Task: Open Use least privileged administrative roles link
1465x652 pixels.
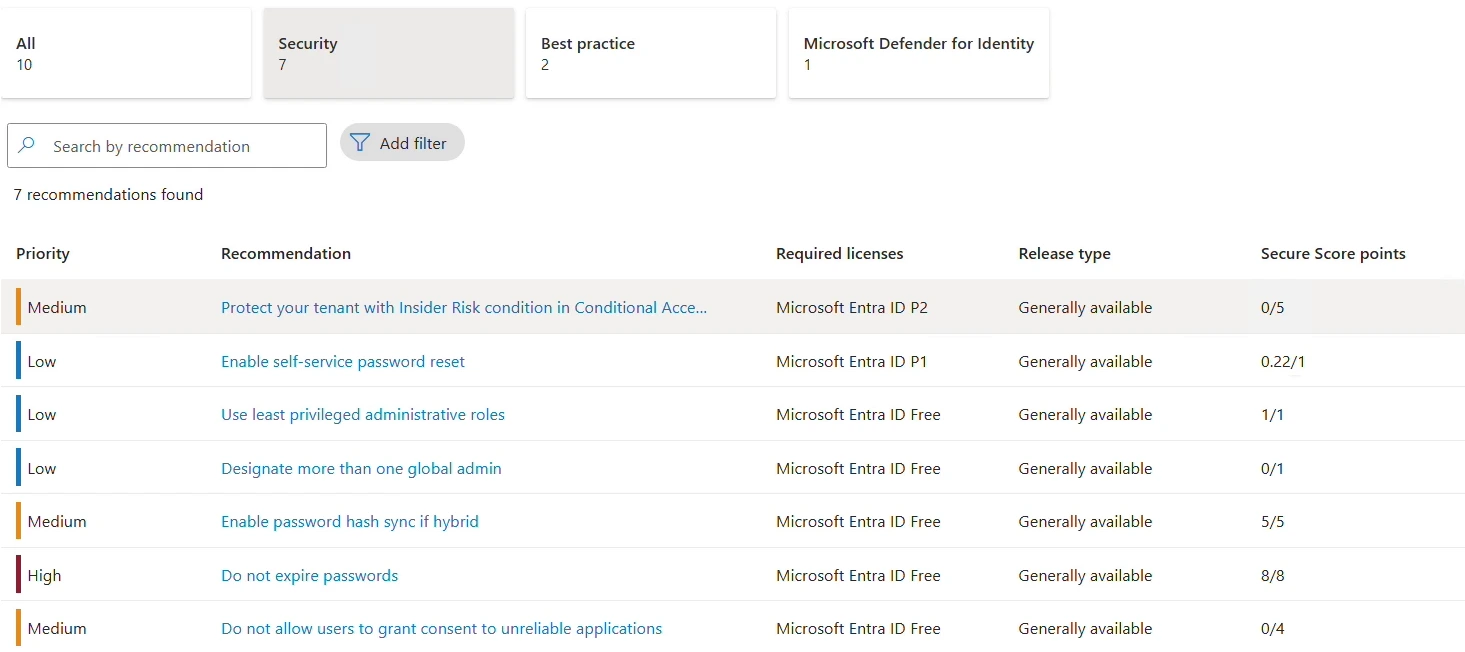Action: (x=363, y=414)
